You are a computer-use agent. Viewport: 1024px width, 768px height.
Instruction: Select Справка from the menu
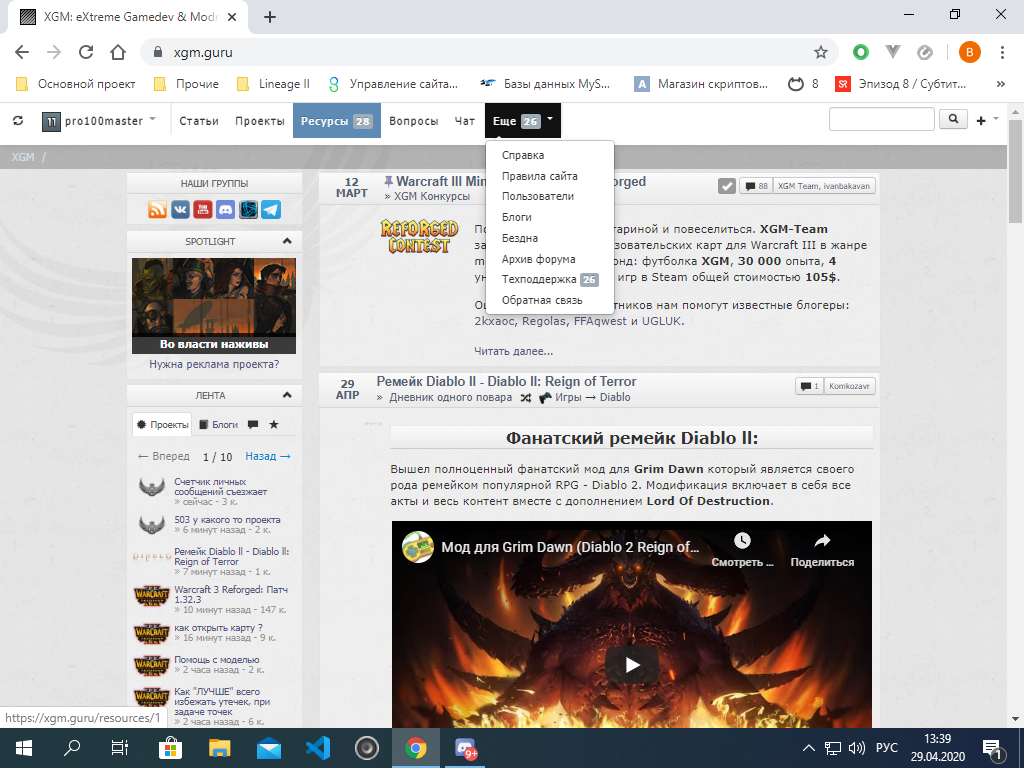coord(523,155)
